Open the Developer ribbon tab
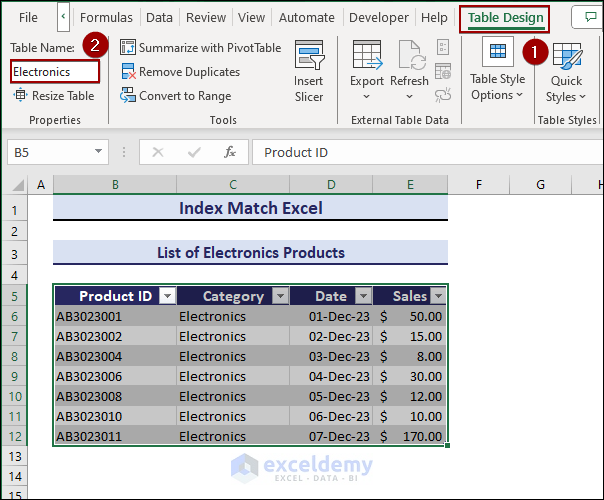 (379, 18)
